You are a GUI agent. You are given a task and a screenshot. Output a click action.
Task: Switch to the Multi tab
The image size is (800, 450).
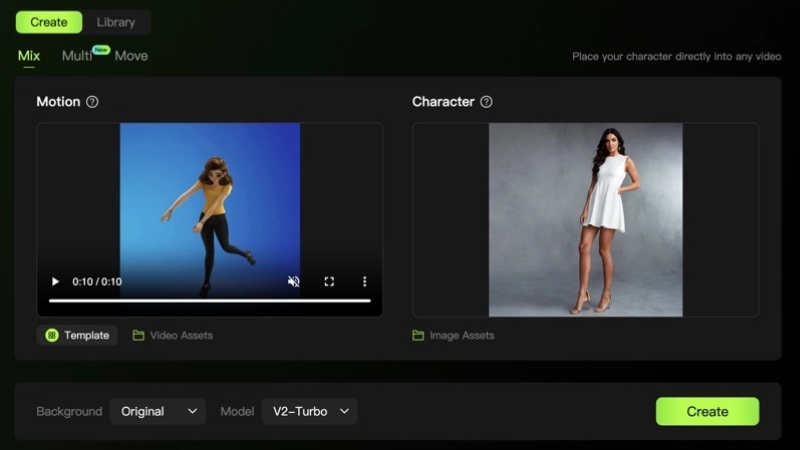coord(77,56)
